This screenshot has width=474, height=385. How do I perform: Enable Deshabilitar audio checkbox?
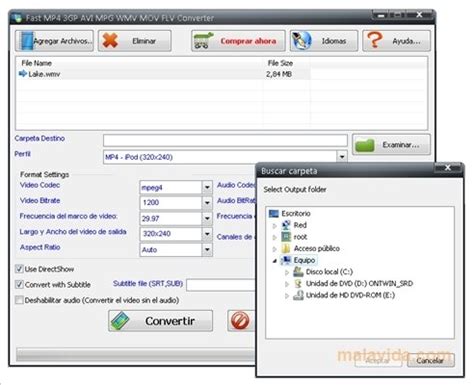click(x=19, y=300)
